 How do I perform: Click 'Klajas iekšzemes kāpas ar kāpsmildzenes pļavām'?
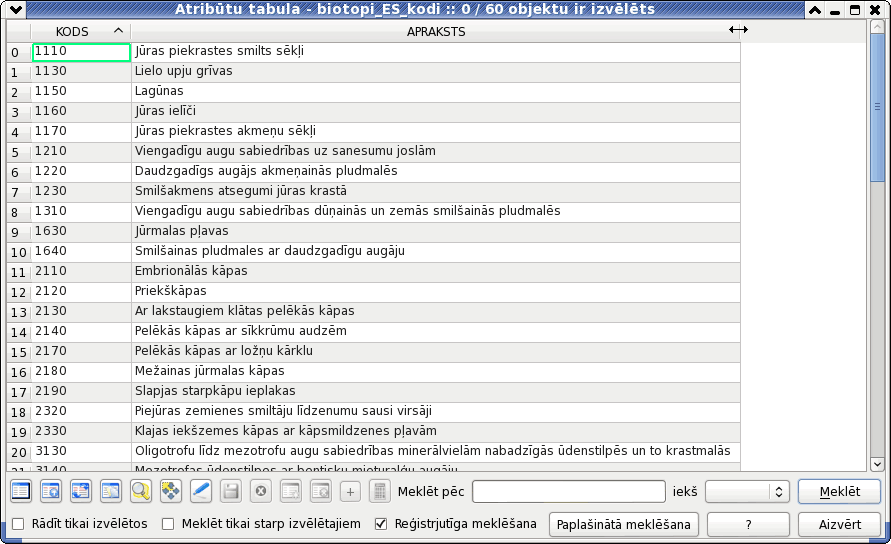(435, 431)
